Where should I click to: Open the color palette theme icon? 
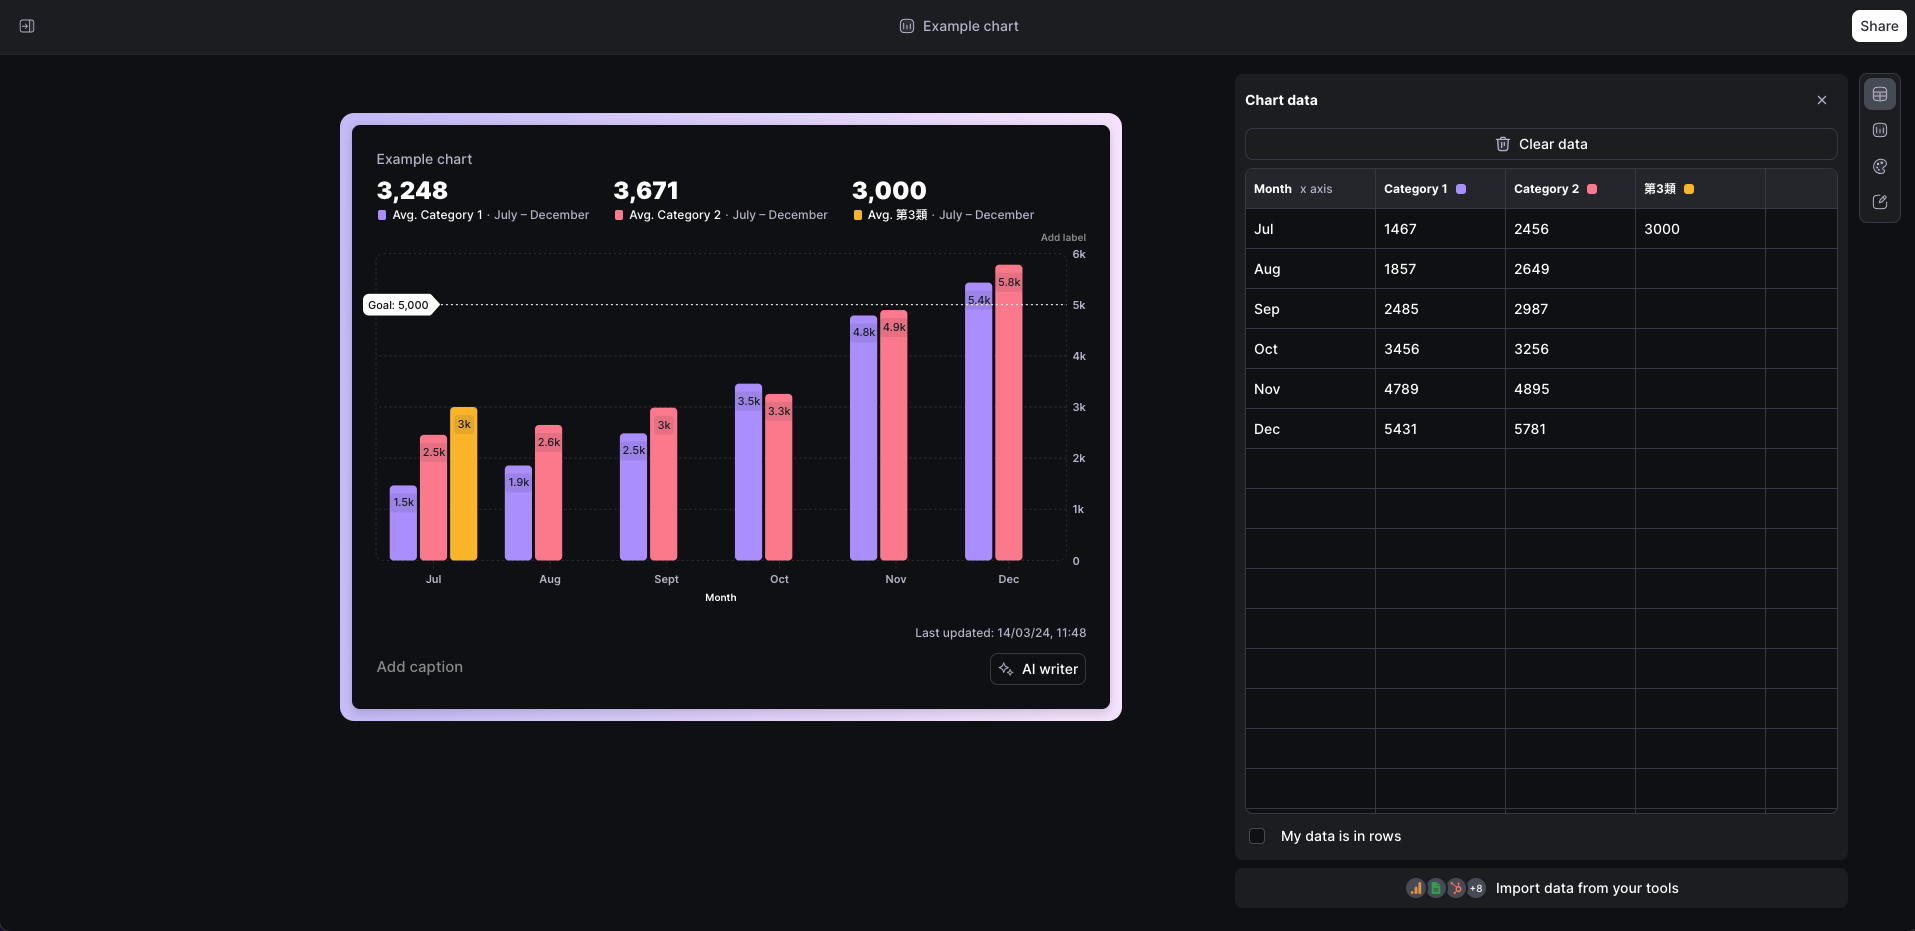[x=1880, y=166]
